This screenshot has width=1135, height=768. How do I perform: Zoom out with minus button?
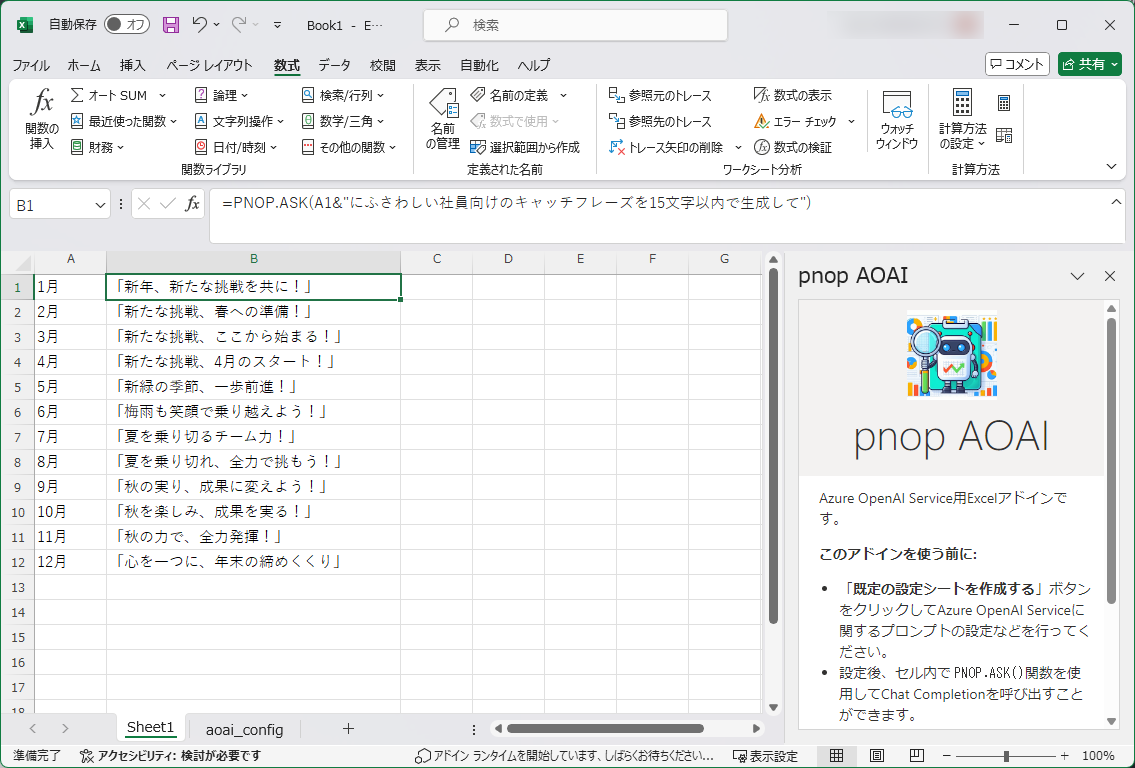(947, 756)
